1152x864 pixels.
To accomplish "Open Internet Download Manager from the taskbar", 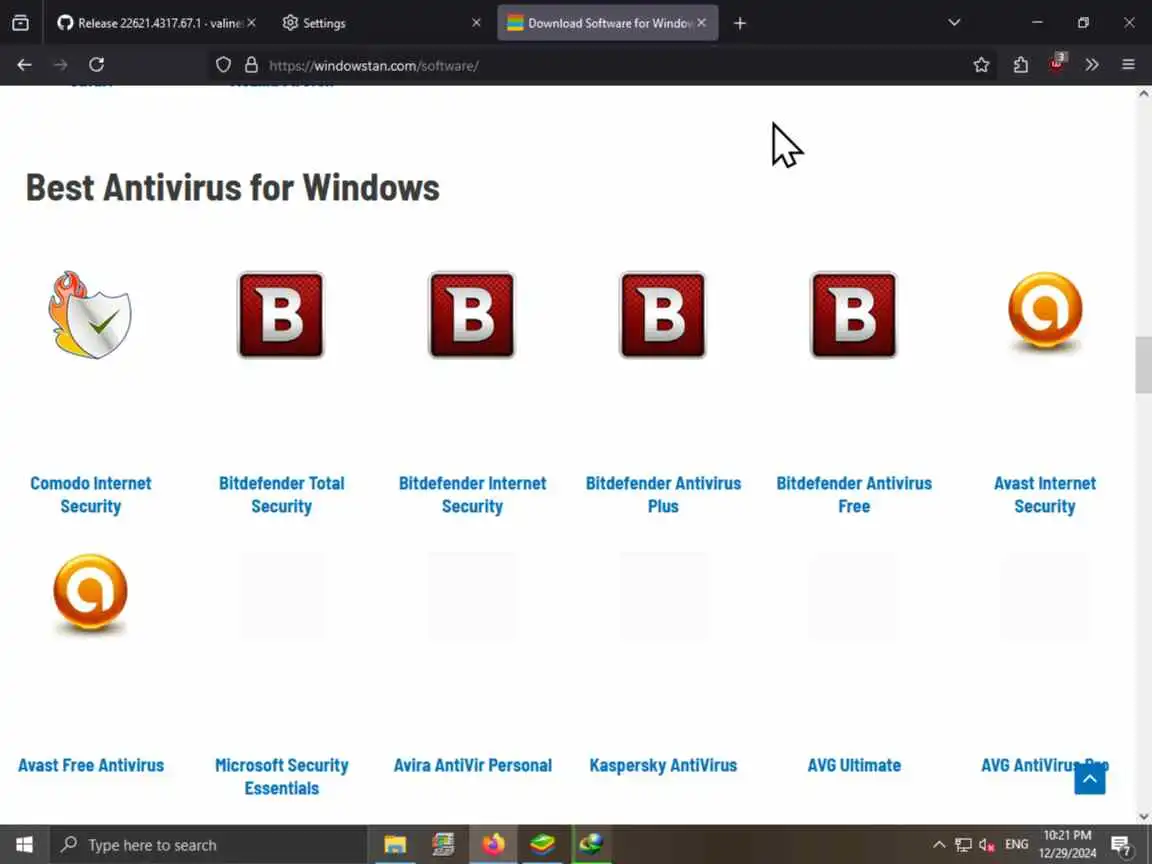I will 591,845.
